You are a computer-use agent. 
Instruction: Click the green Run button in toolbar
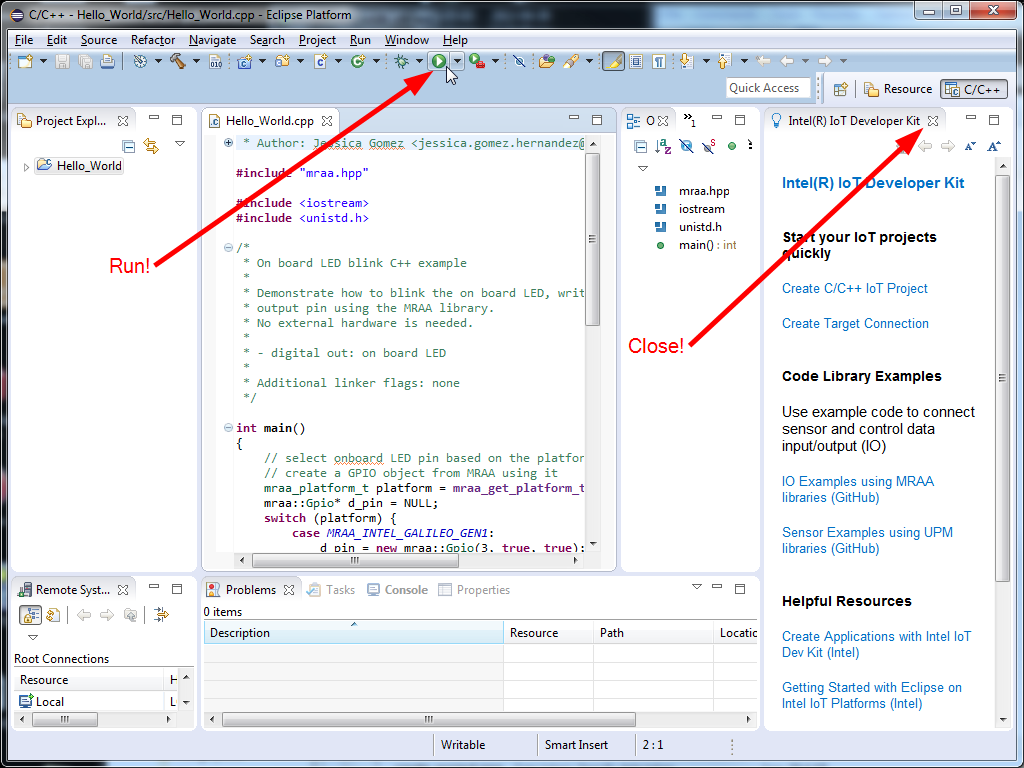[x=438, y=61]
